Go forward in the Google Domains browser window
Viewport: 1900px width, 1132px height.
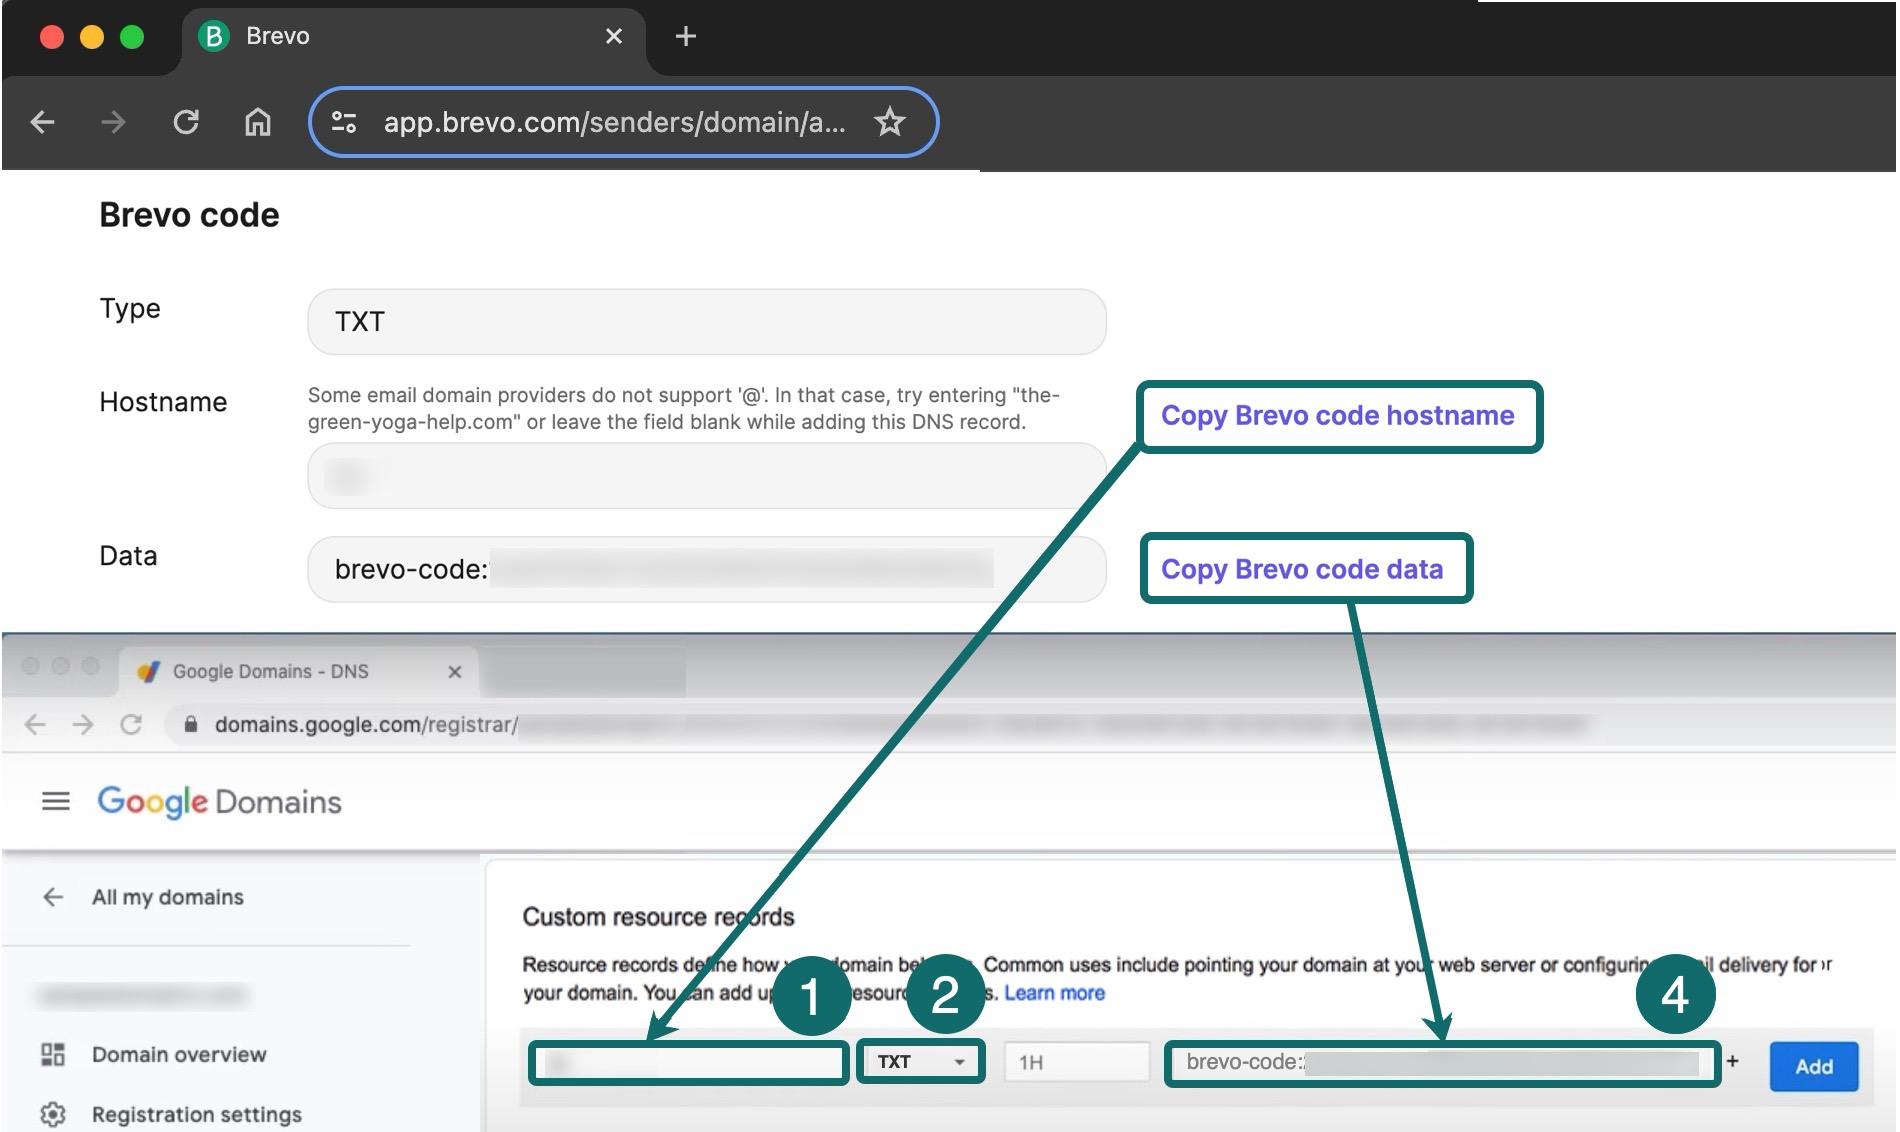click(x=83, y=724)
